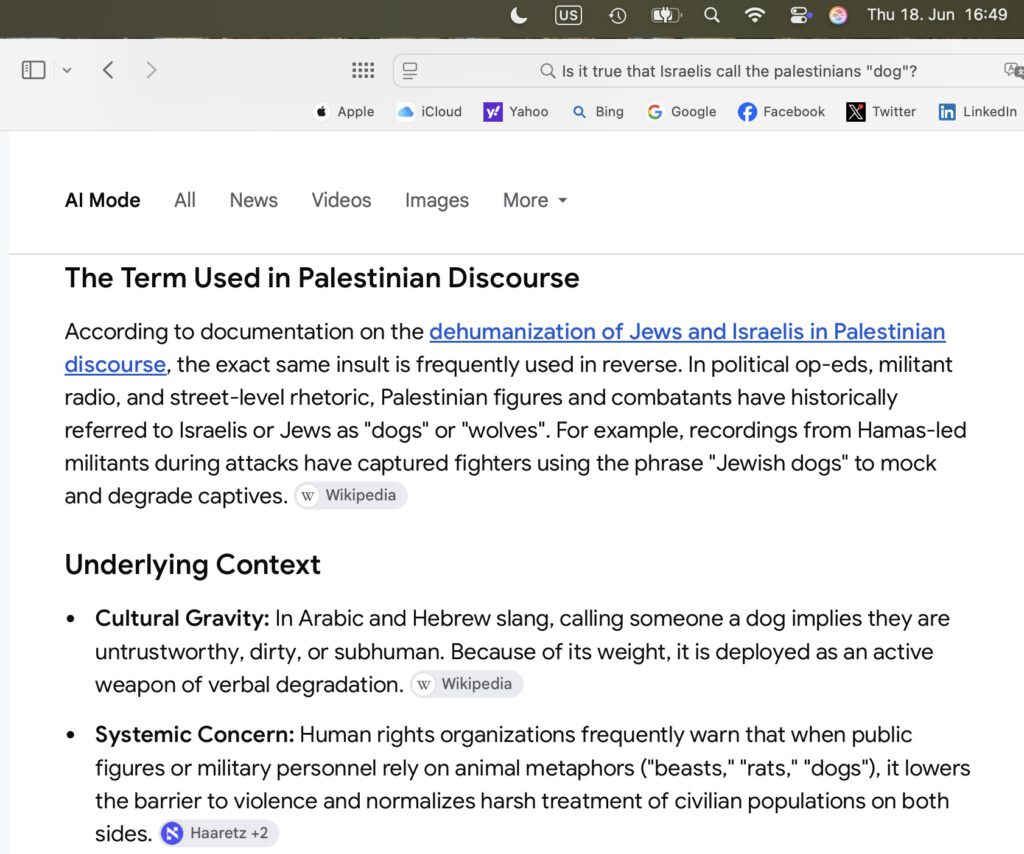The height and width of the screenshot is (854, 1024).
Task: Open the Wi-Fi menu bar icon
Action: (754, 15)
